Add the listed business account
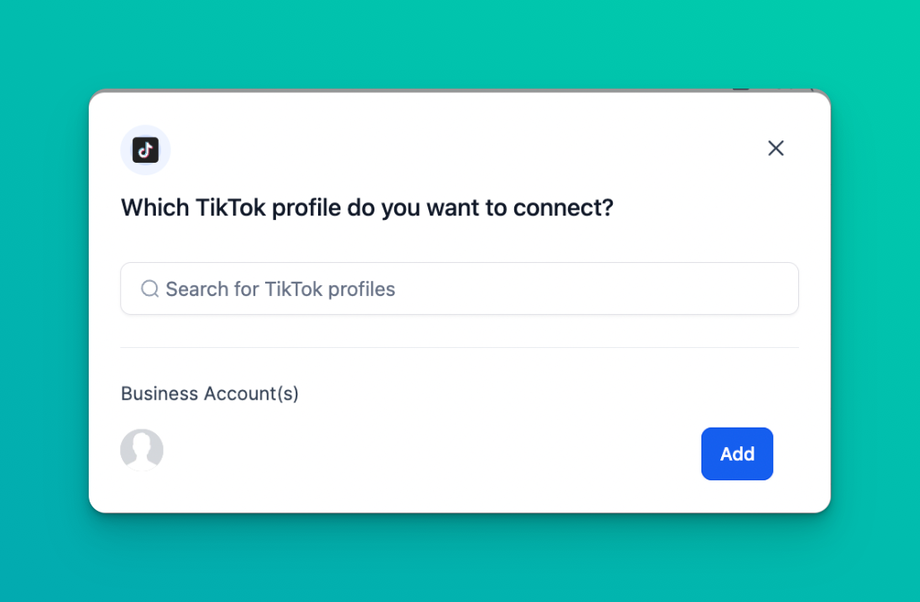Viewport: 920px width, 602px height. (x=737, y=454)
